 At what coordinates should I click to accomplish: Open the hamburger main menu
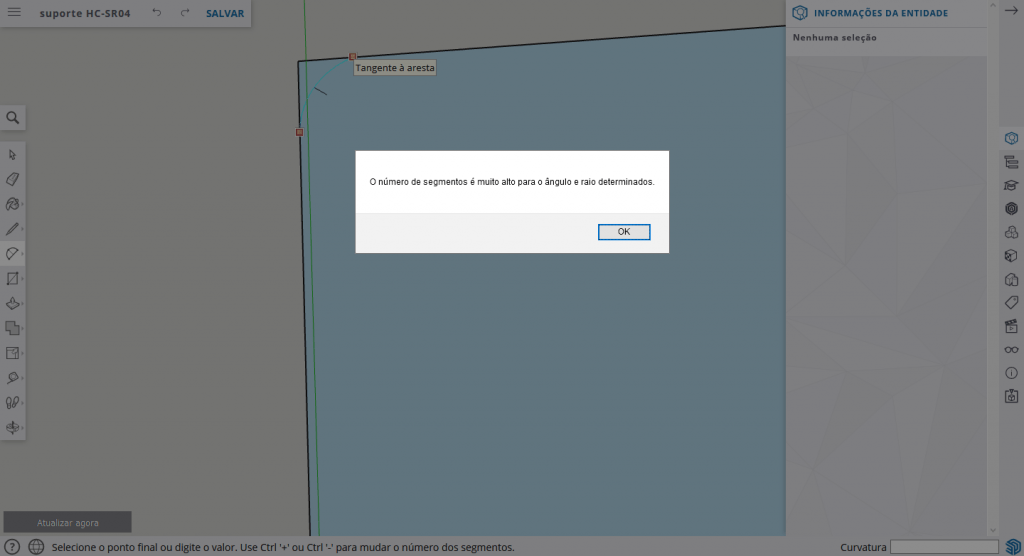click(x=14, y=12)
